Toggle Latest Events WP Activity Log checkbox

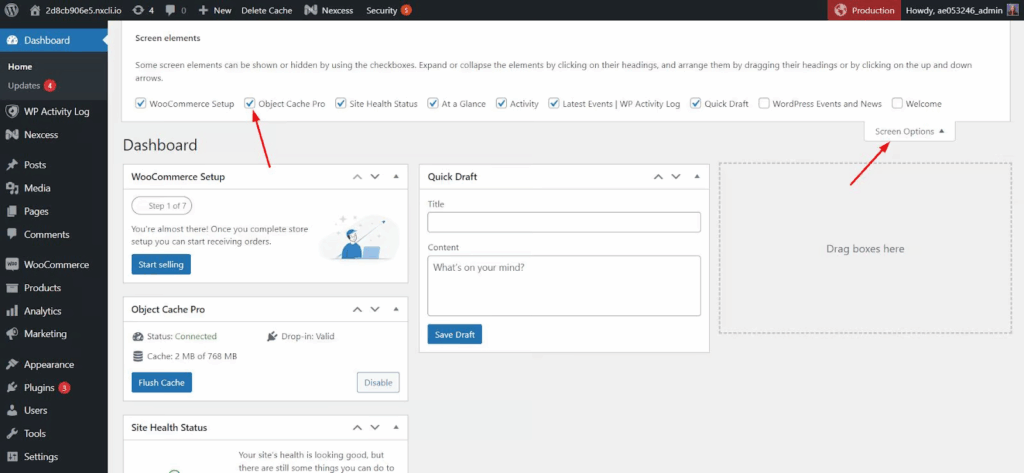pyautogui.click(x=554, y=103)
